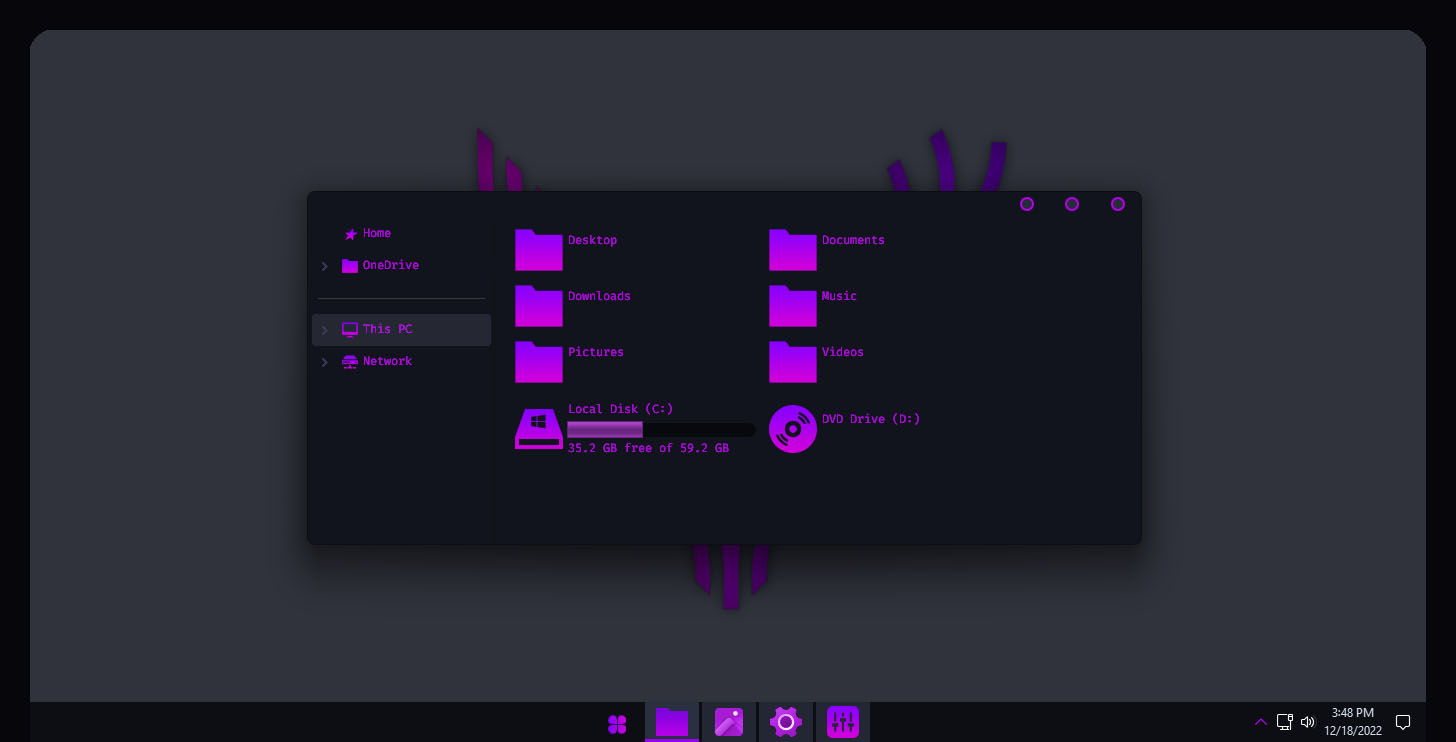
Task: Open the Photos app from the taskbar
Action: (729, 721)
